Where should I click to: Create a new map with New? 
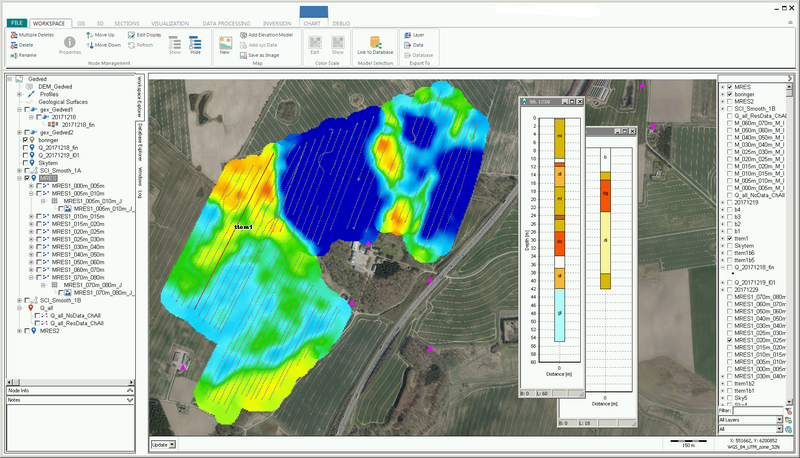[224, 42]
